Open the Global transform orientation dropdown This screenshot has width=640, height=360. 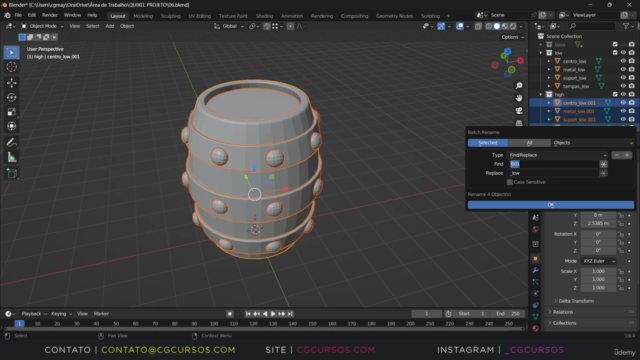pyautogui.click(x=229, y=26)
